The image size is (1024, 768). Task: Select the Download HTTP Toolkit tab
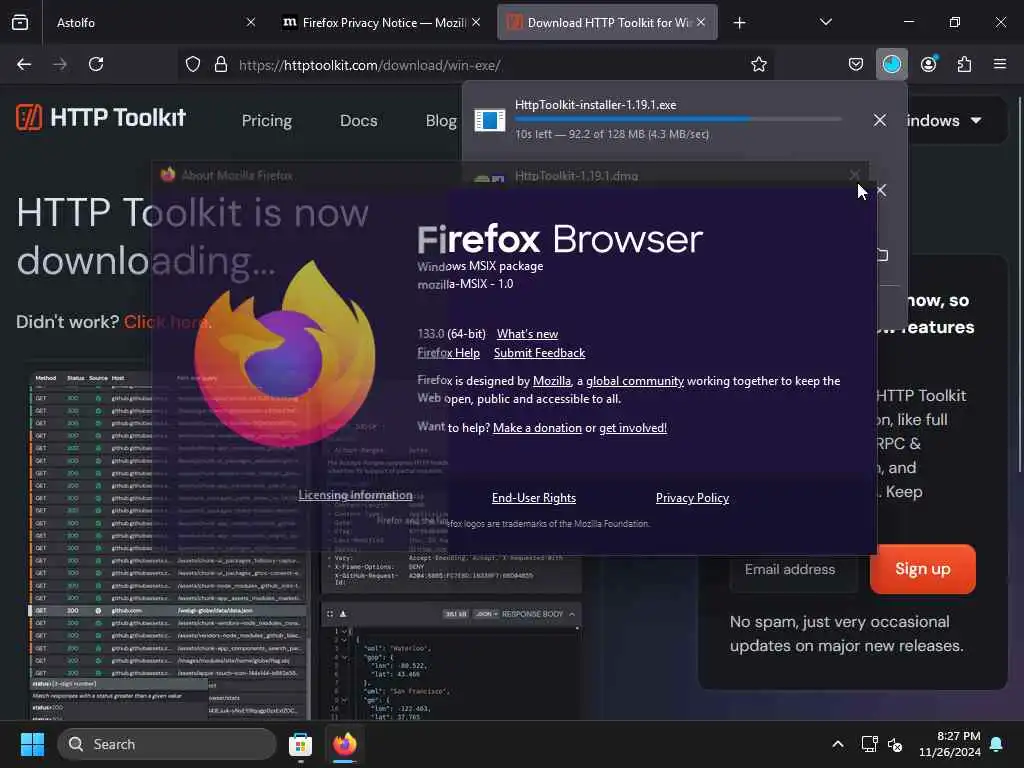point(600,23)
